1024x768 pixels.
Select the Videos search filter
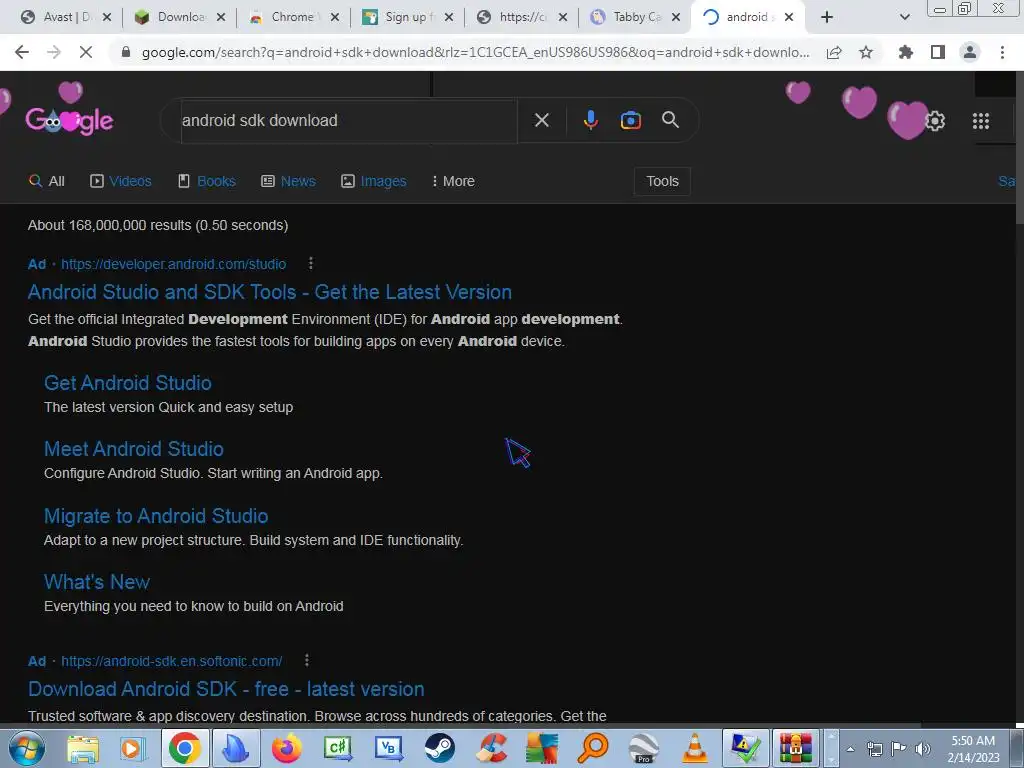(121, 181)
